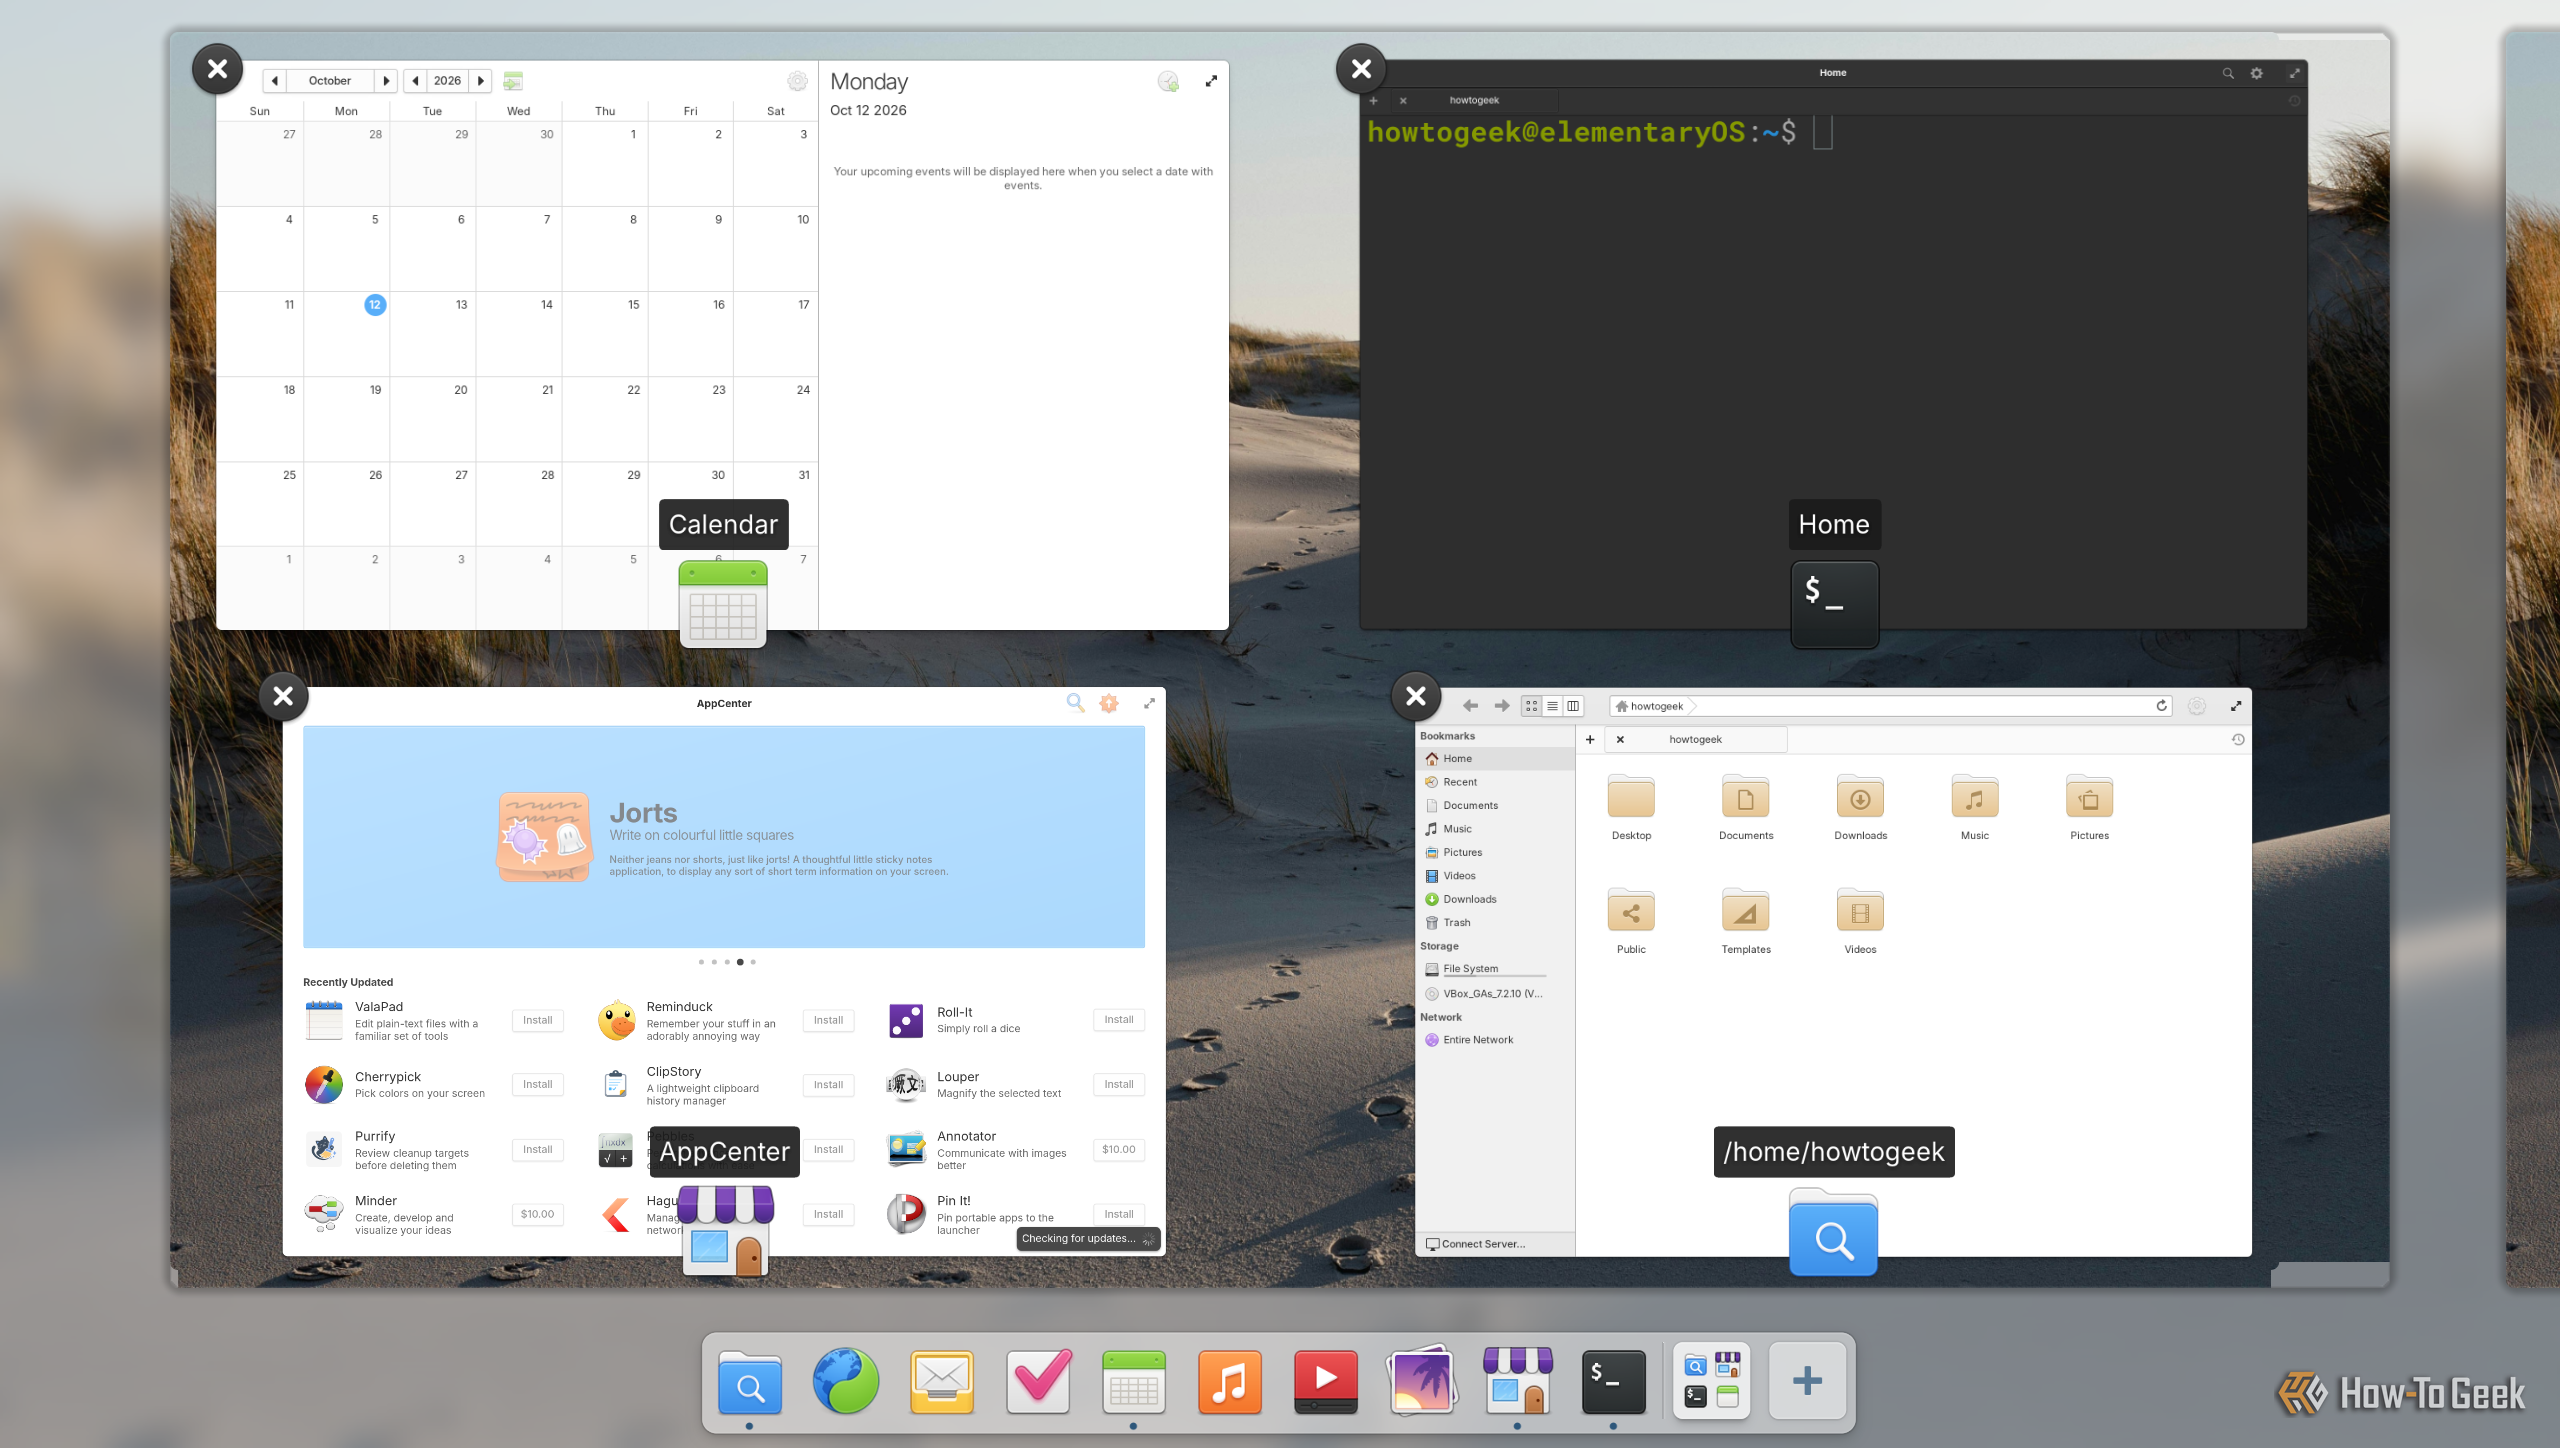The width and height of the screenshot is (2560, 1448).
Task: Click the today icon in Calendar toolbar
Action: [513, 81]
